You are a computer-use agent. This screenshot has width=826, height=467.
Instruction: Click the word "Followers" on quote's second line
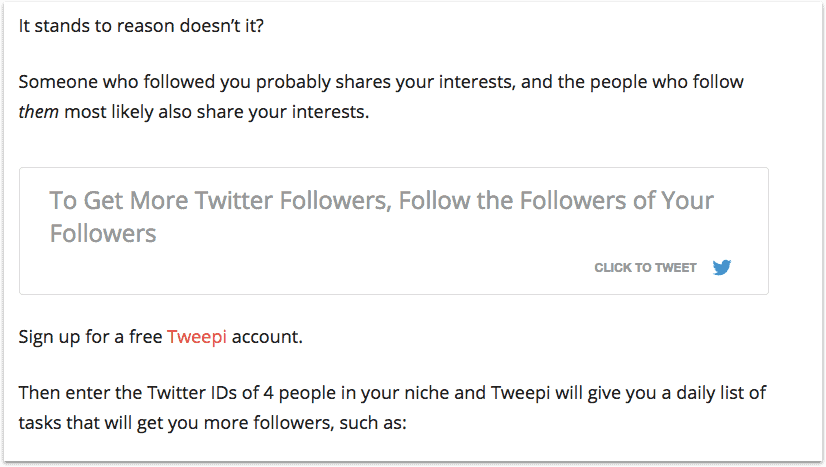[103, 234]
